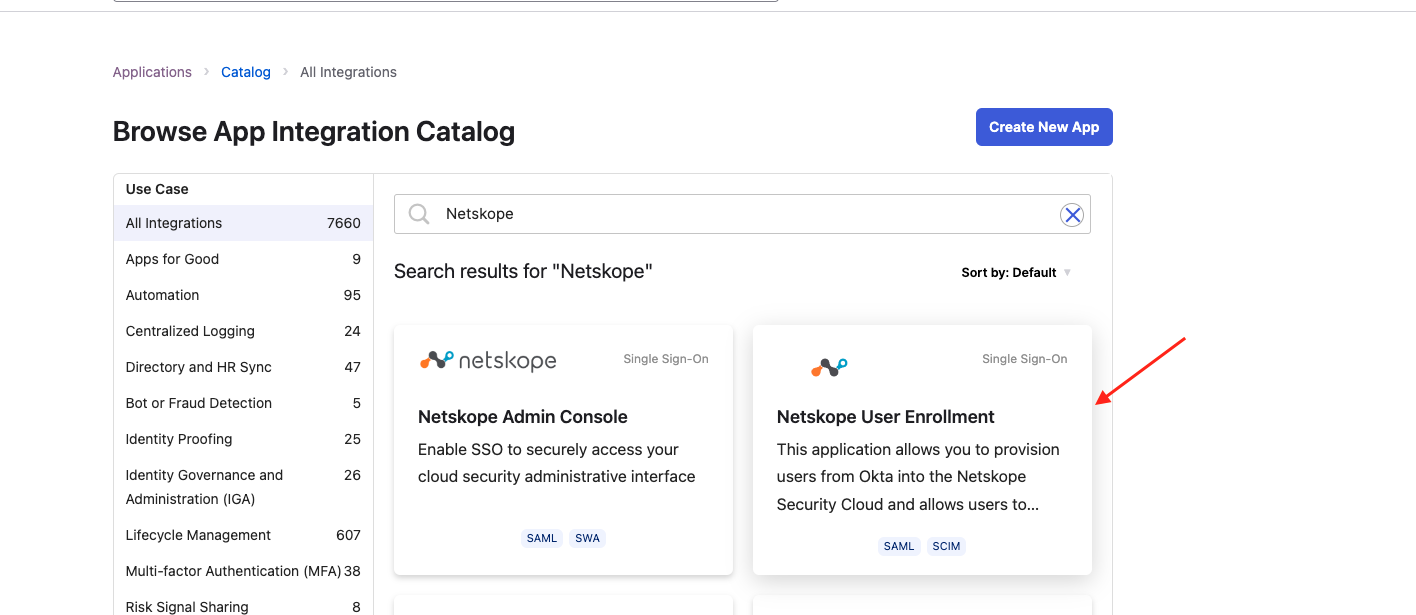Click All Integrations breadcrumb text
Viewport: 1416px width, 615px height.
click(348, 72)
